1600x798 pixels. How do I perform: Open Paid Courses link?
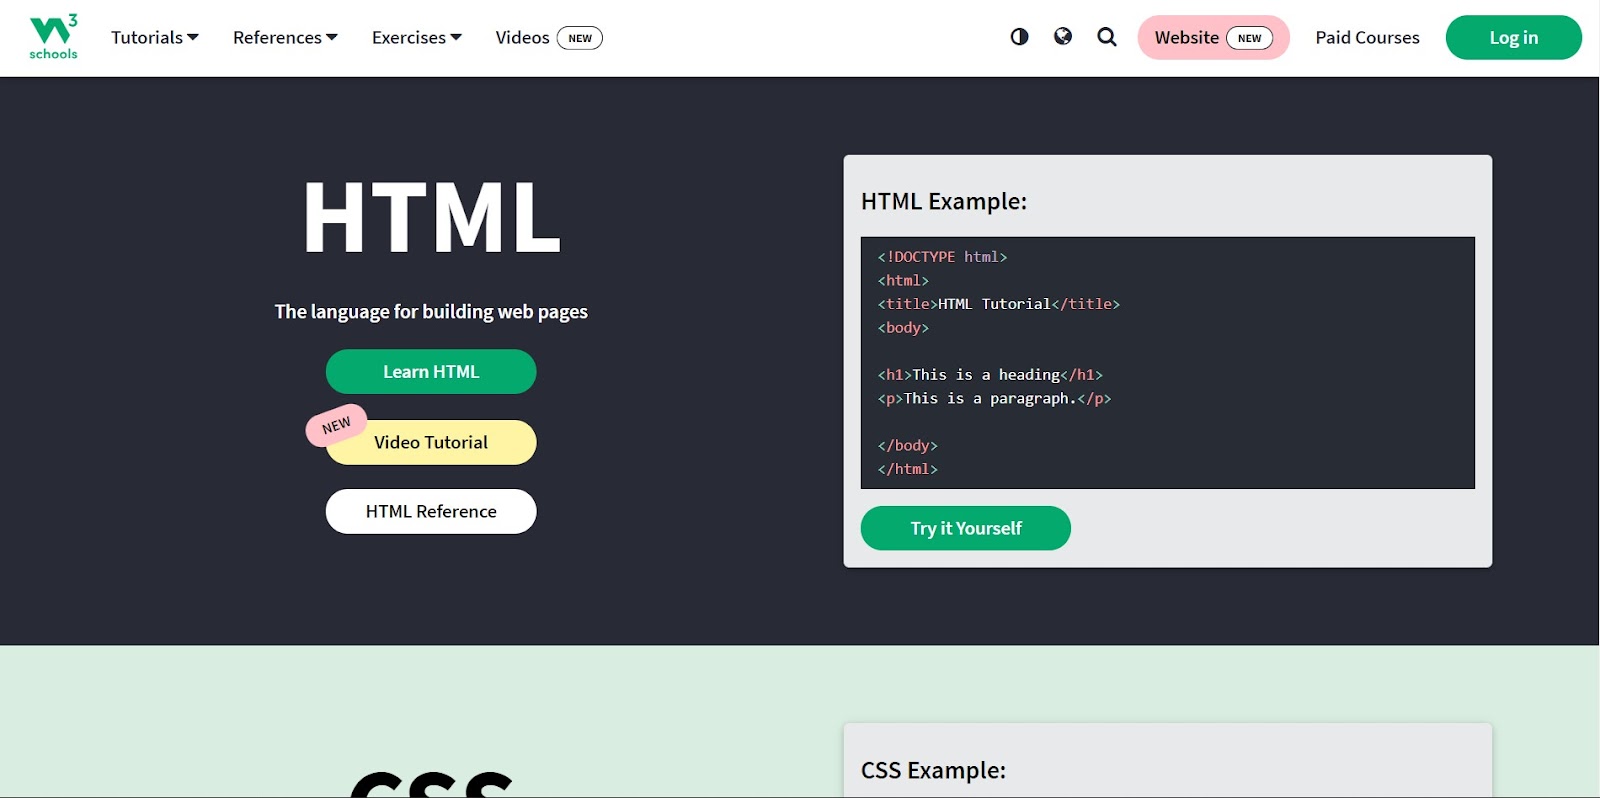tap(1367, 37)
